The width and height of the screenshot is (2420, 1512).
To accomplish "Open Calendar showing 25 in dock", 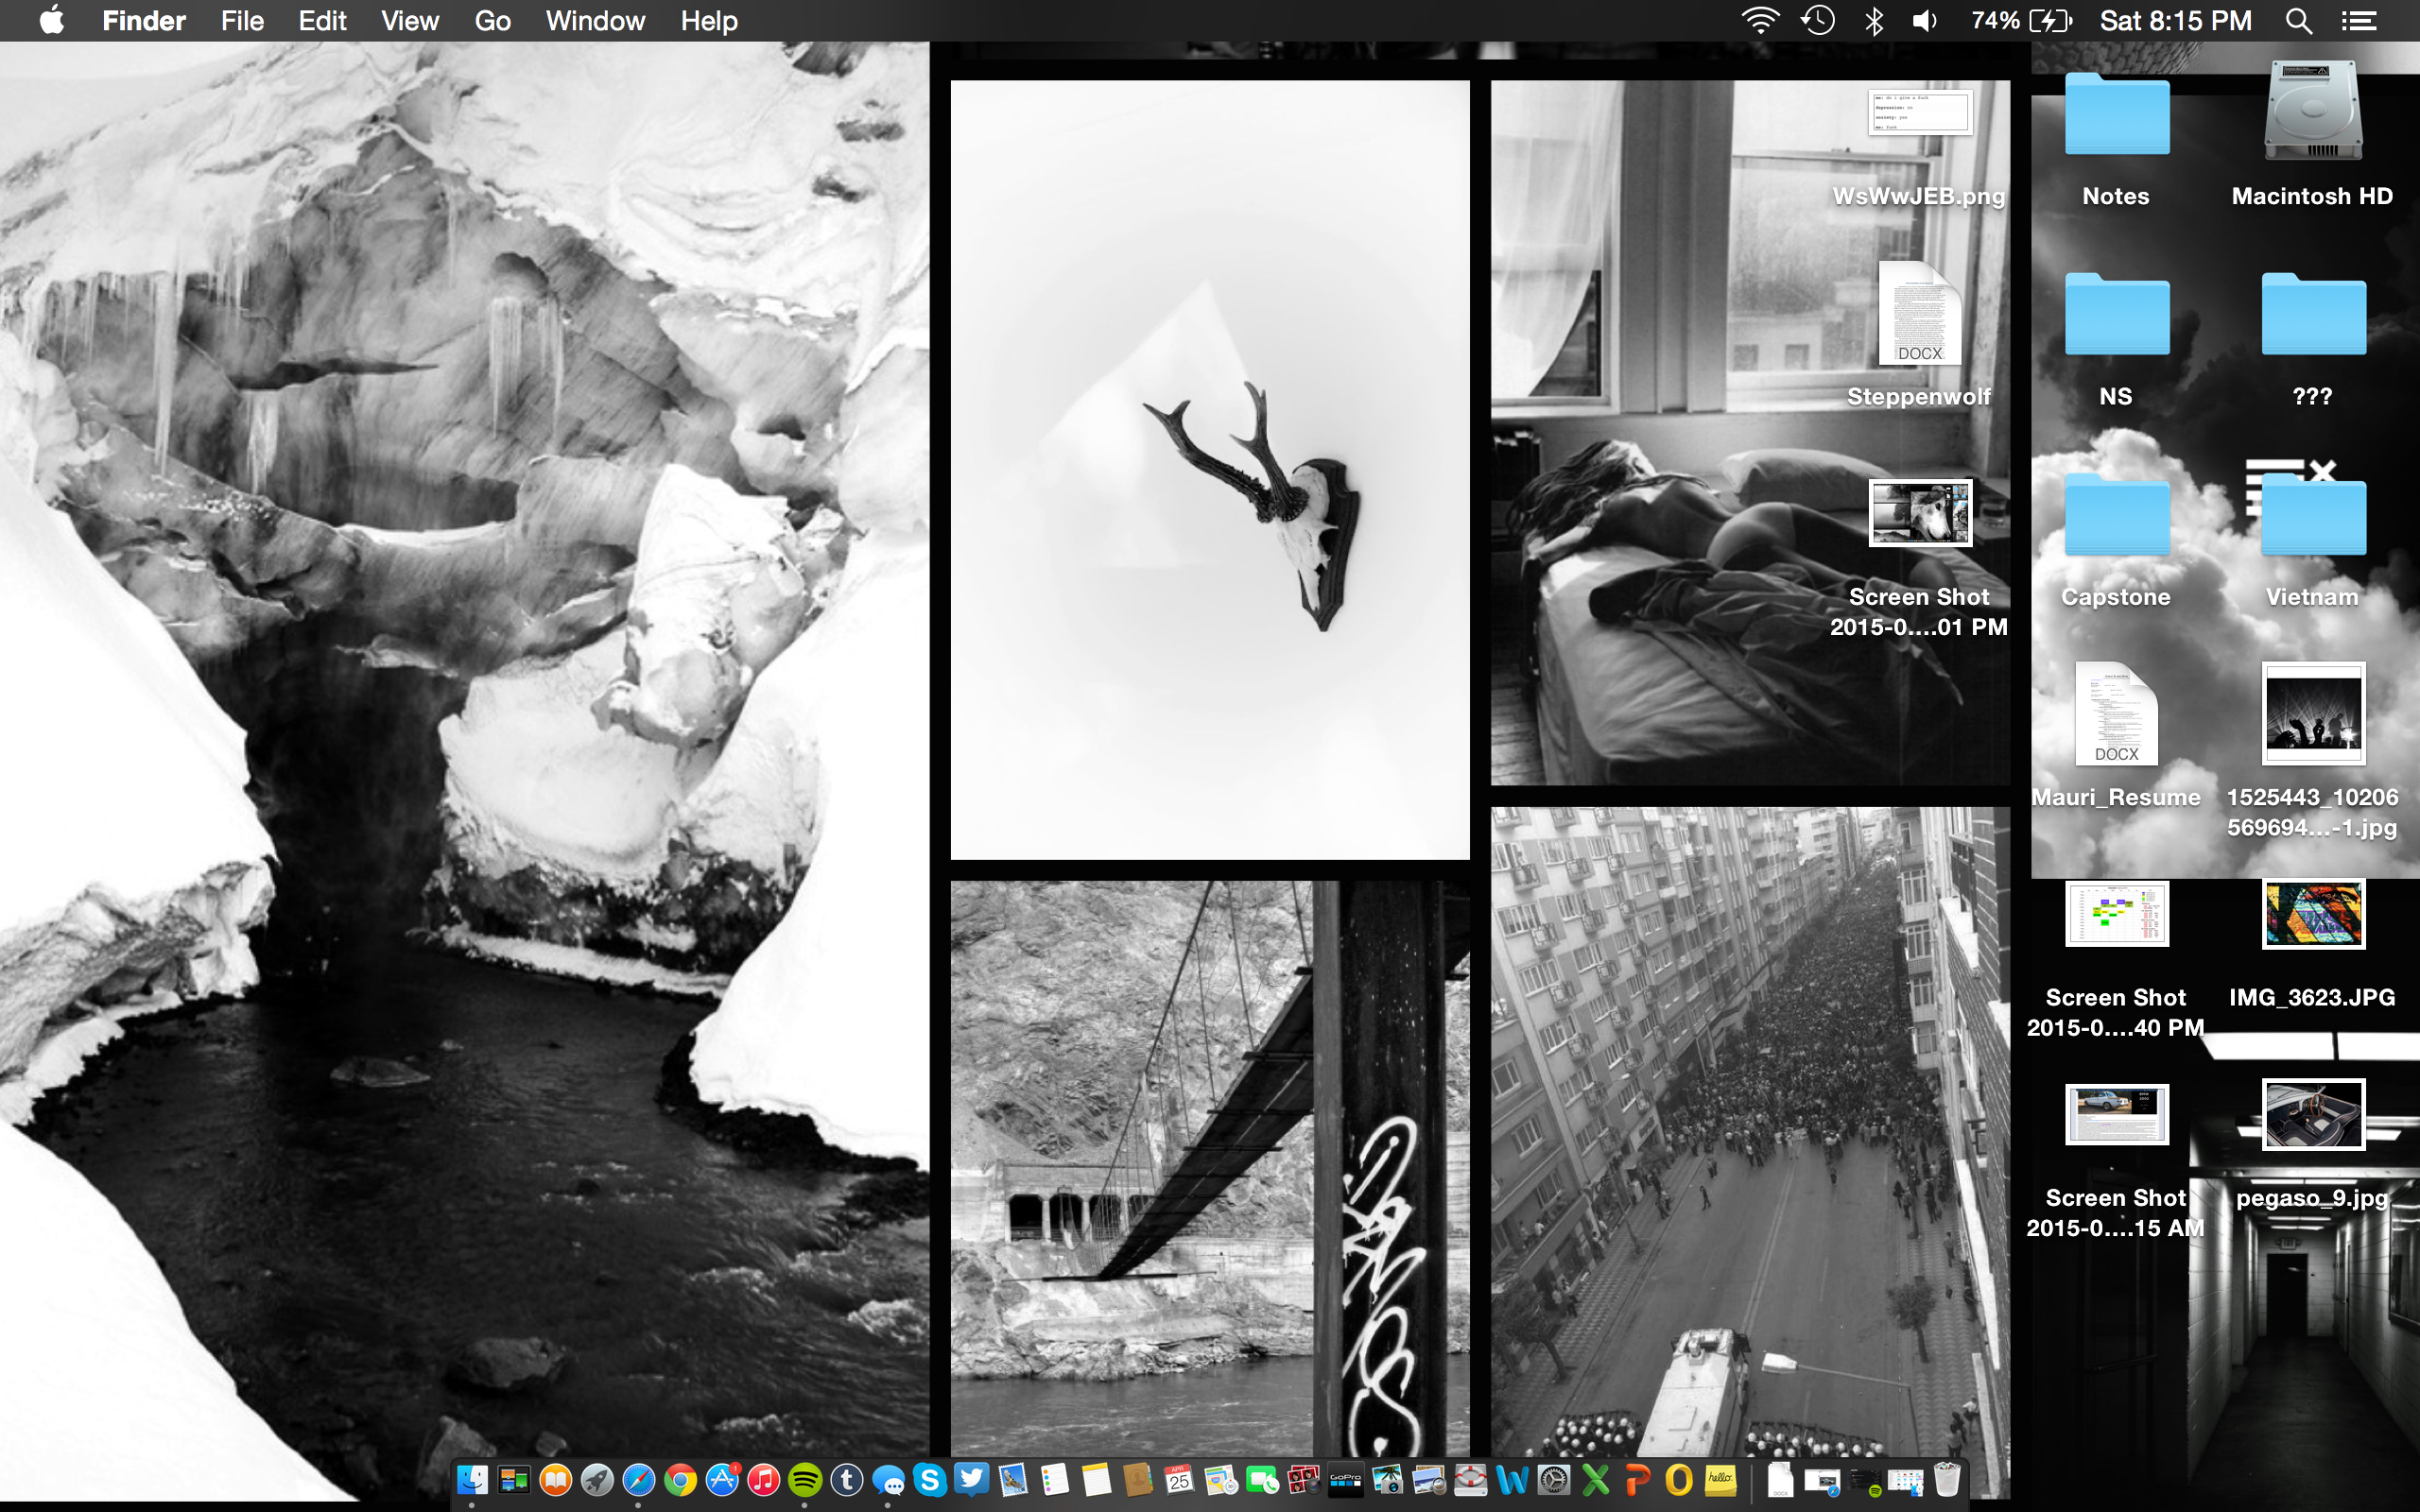I will [1179, 1479].
